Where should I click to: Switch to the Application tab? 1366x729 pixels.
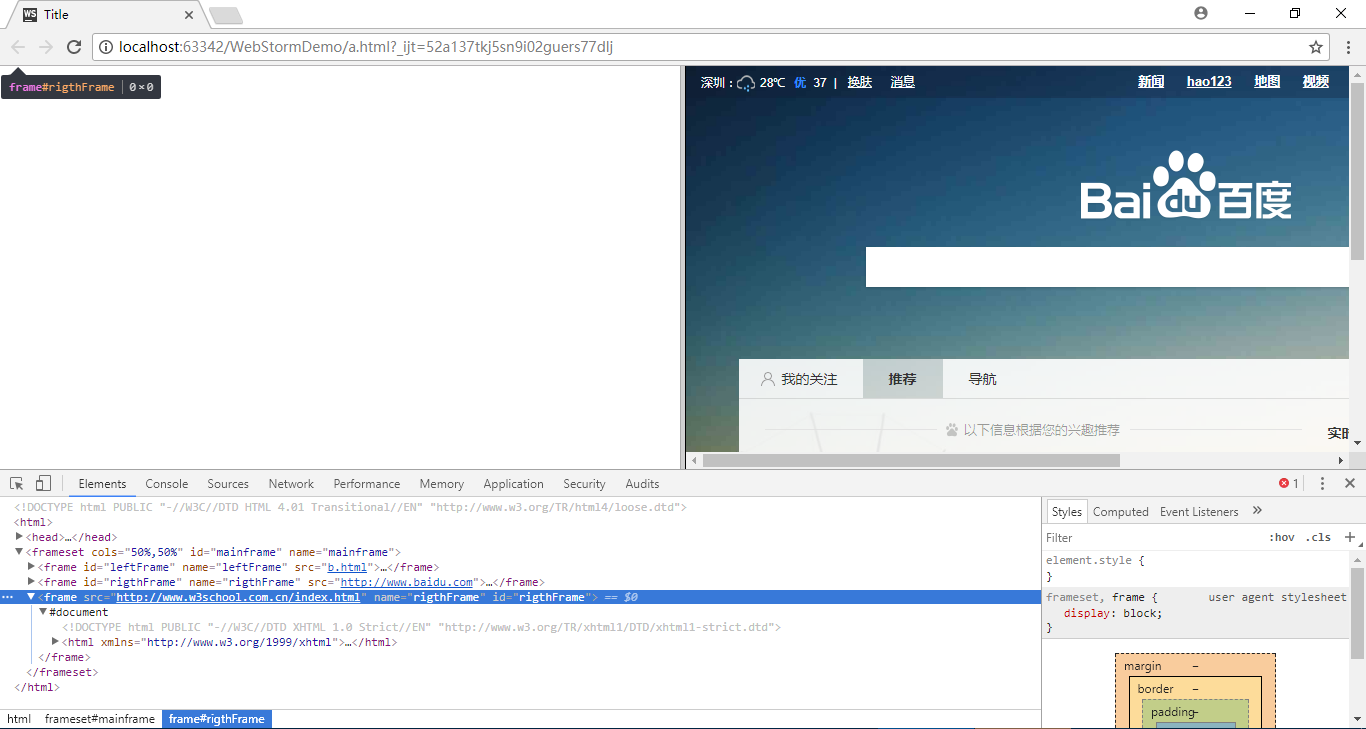point(513,484)
